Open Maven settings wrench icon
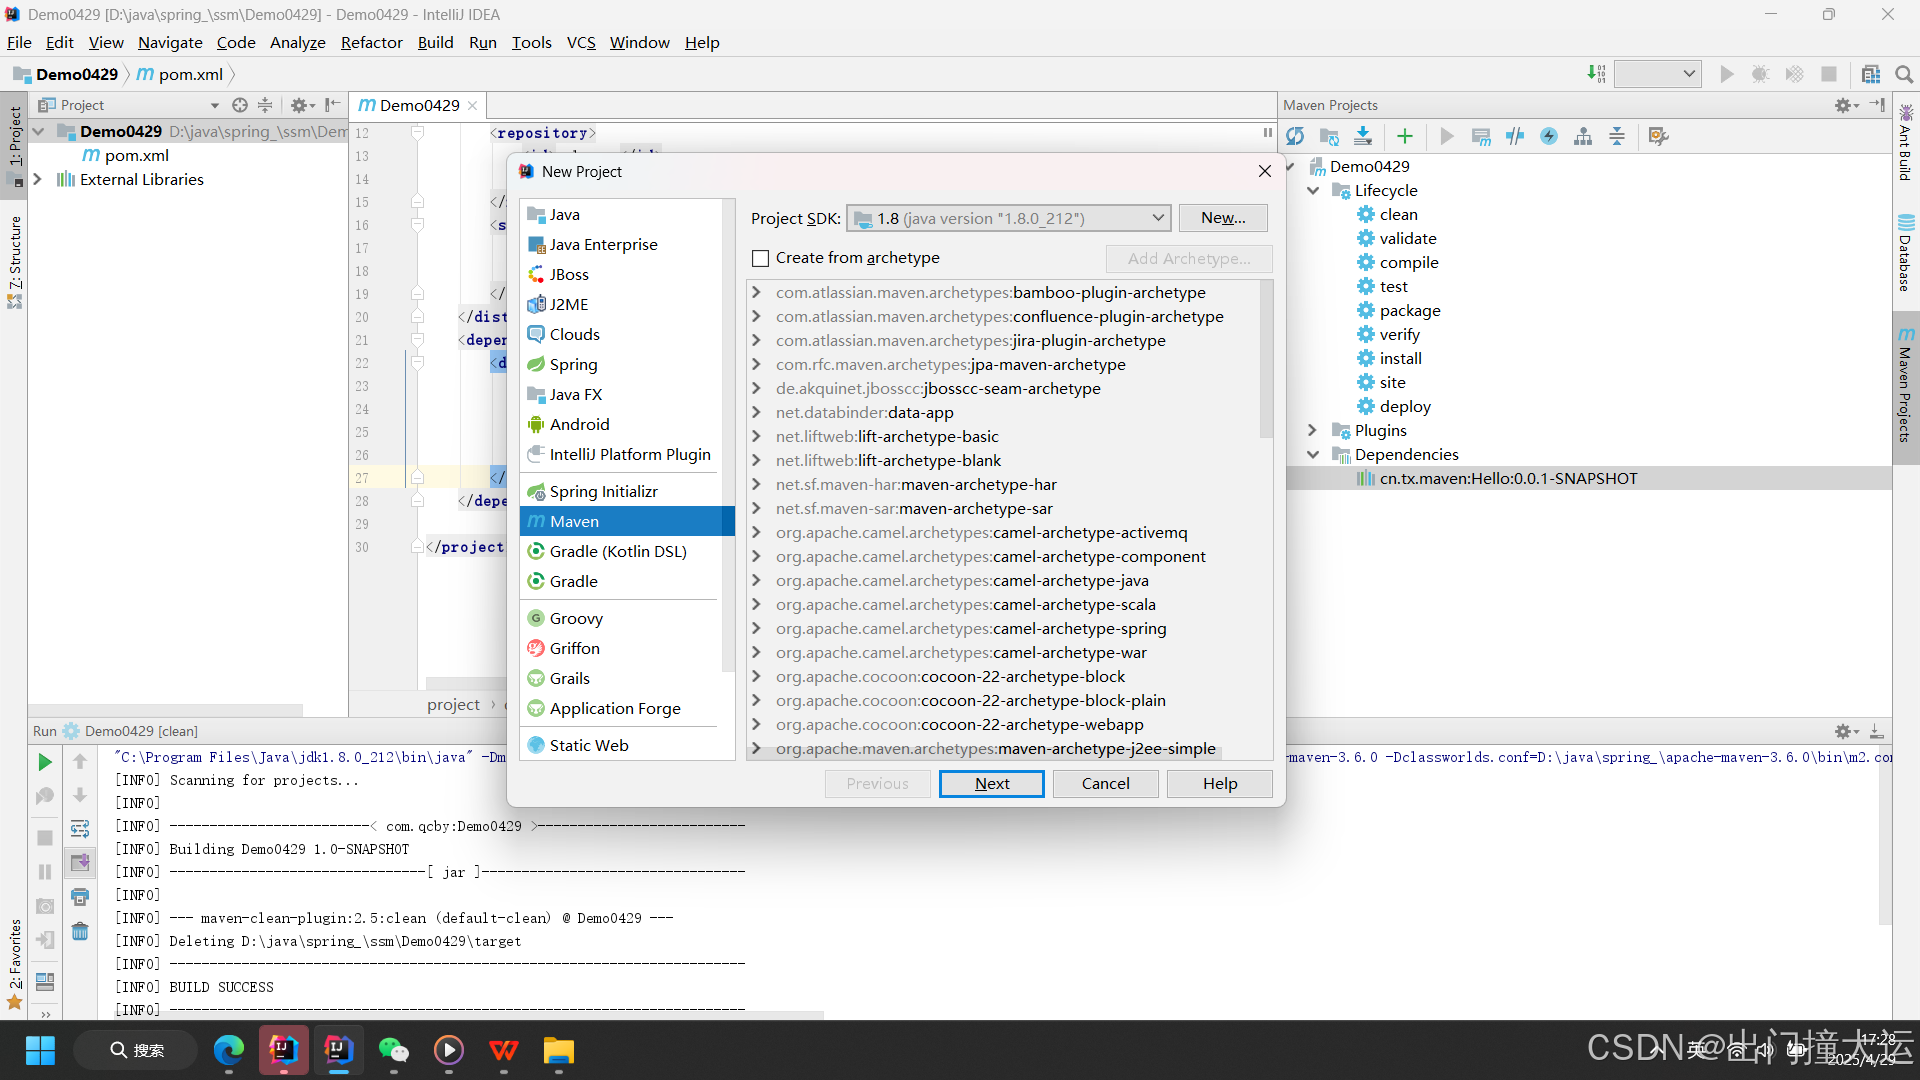Image resolution: width=1920 pixels, height=1080 pixels. tap(1658, 136)
